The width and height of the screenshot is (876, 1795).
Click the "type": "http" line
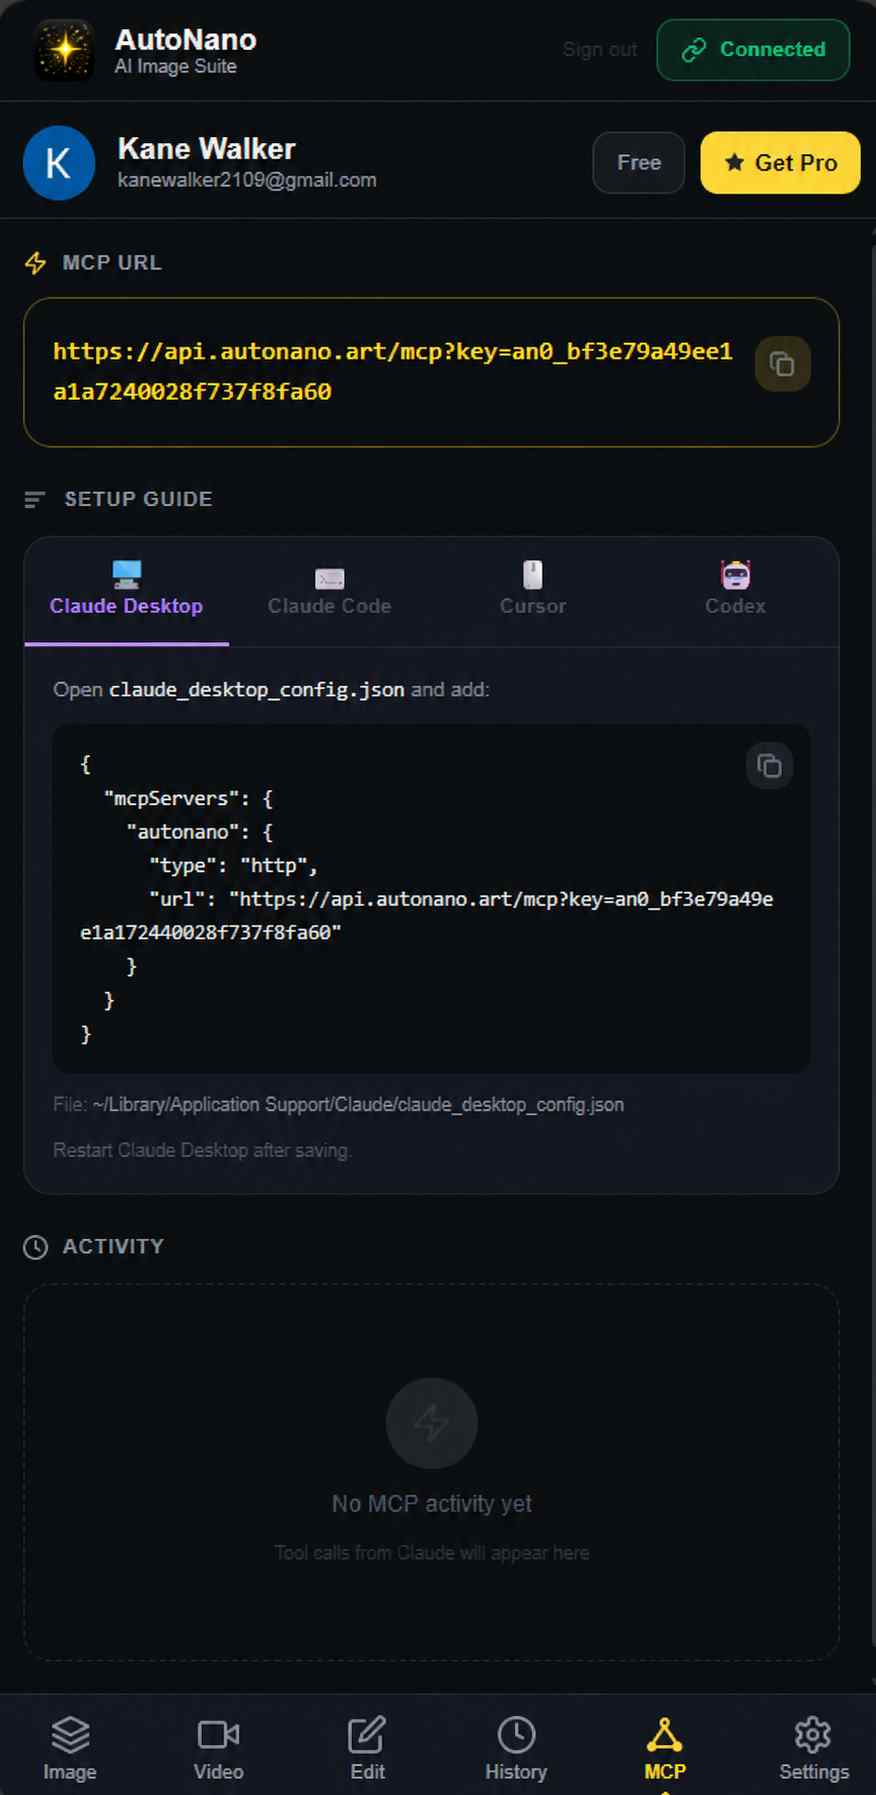click(x=233, y=865)
